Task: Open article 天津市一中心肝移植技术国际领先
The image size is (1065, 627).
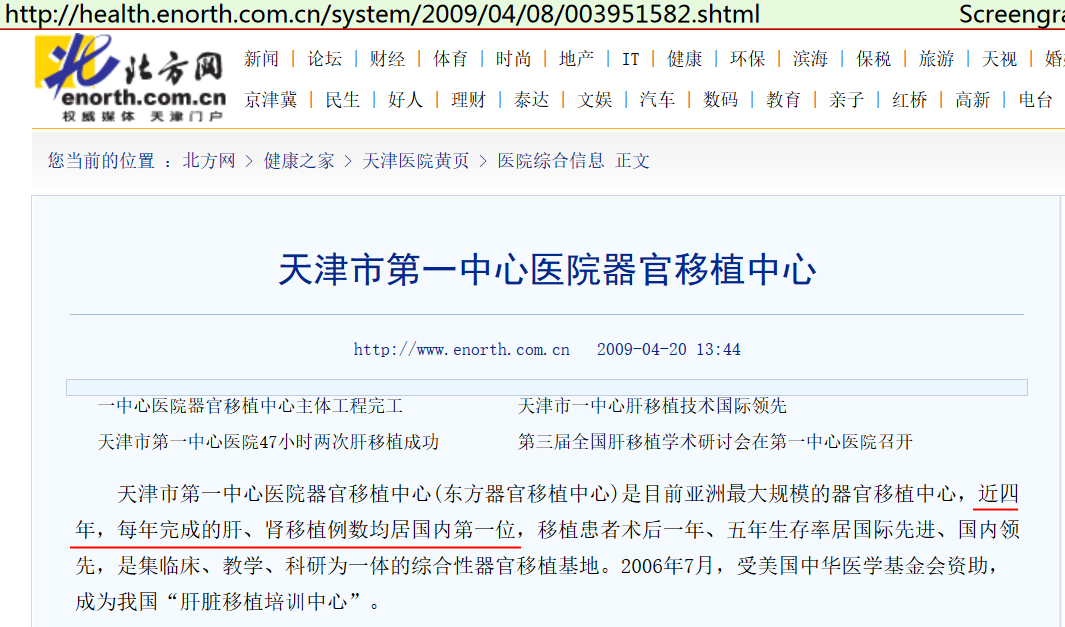Action: pyautogui.click(x=652, y=406)
